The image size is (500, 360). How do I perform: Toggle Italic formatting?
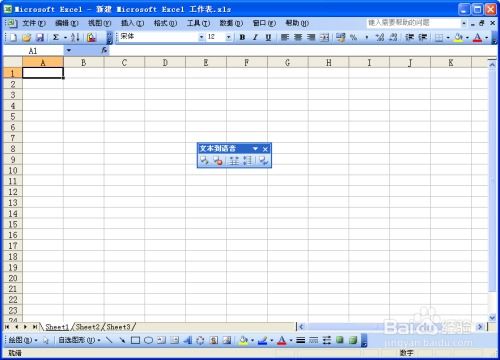[255, 37]
